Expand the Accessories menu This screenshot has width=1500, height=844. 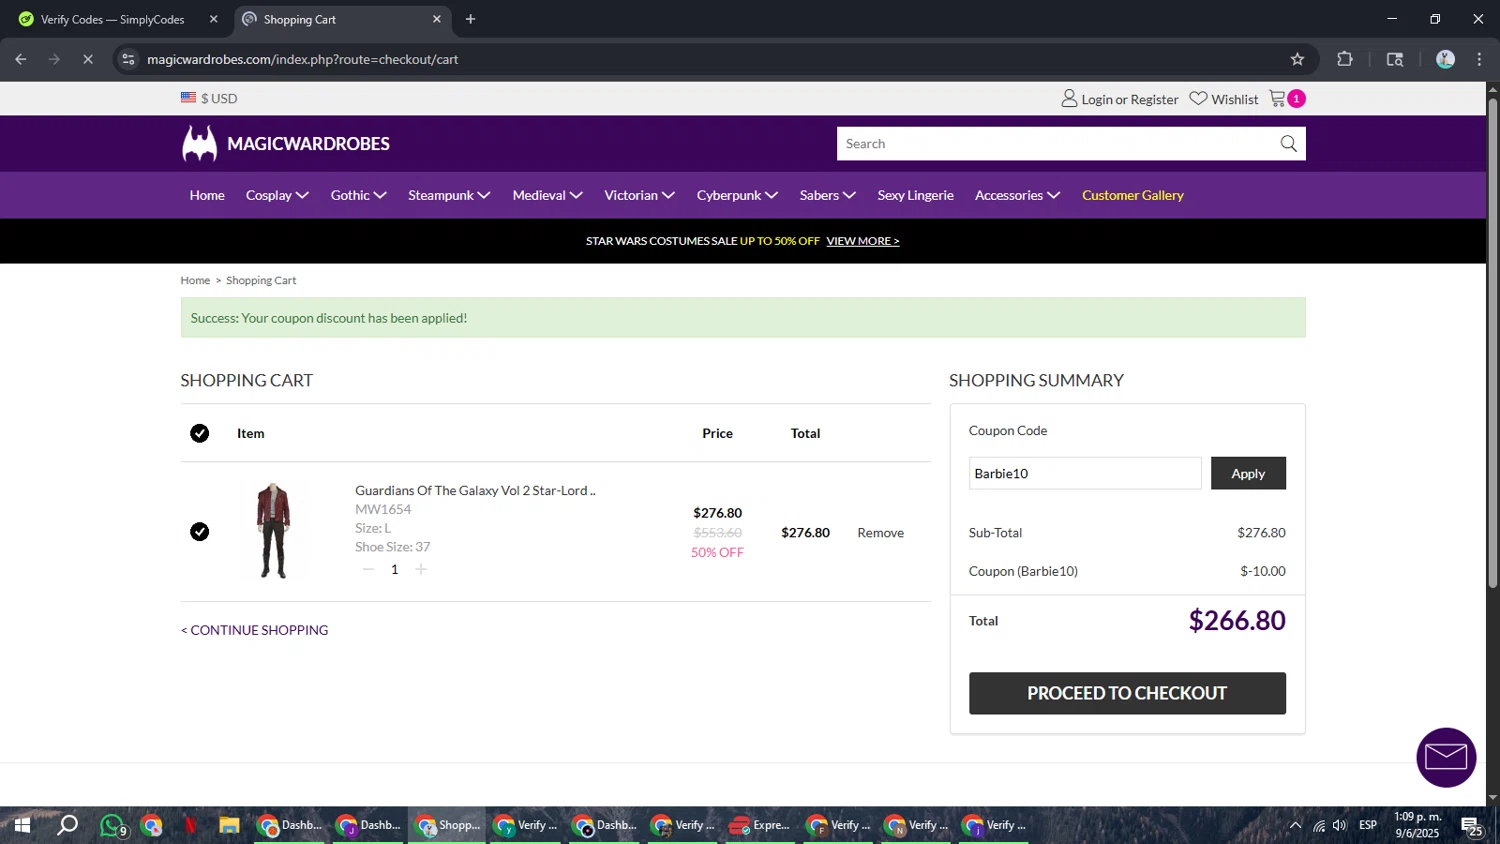(x=1018, y=195)
